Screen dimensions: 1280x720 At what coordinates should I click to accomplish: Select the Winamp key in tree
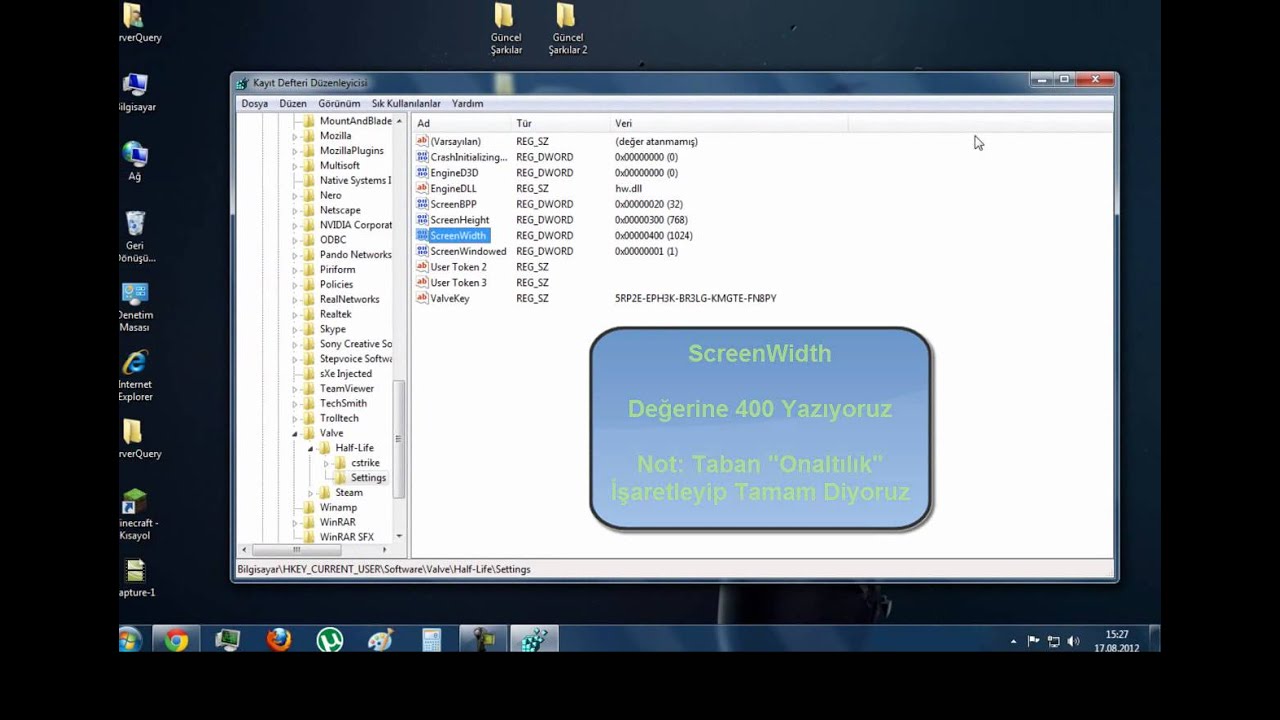(x=338, y=508)
